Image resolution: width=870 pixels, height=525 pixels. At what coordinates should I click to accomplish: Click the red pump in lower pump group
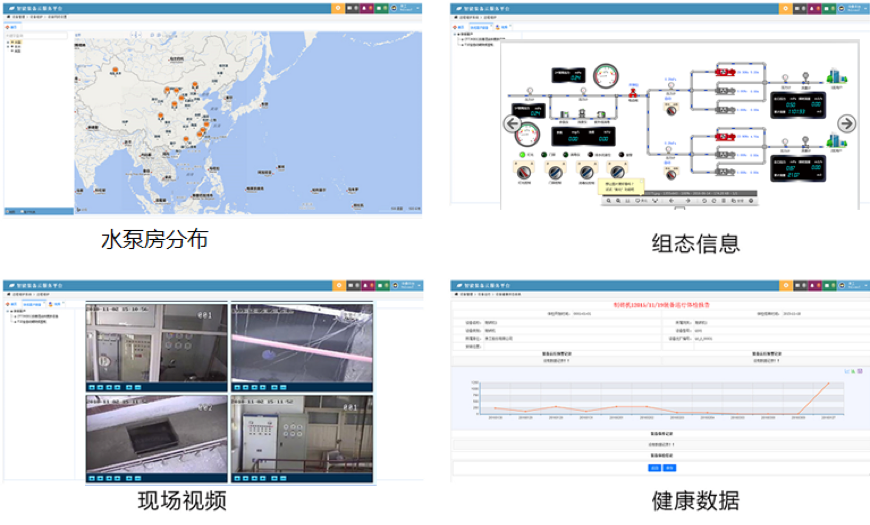(725, 136)
